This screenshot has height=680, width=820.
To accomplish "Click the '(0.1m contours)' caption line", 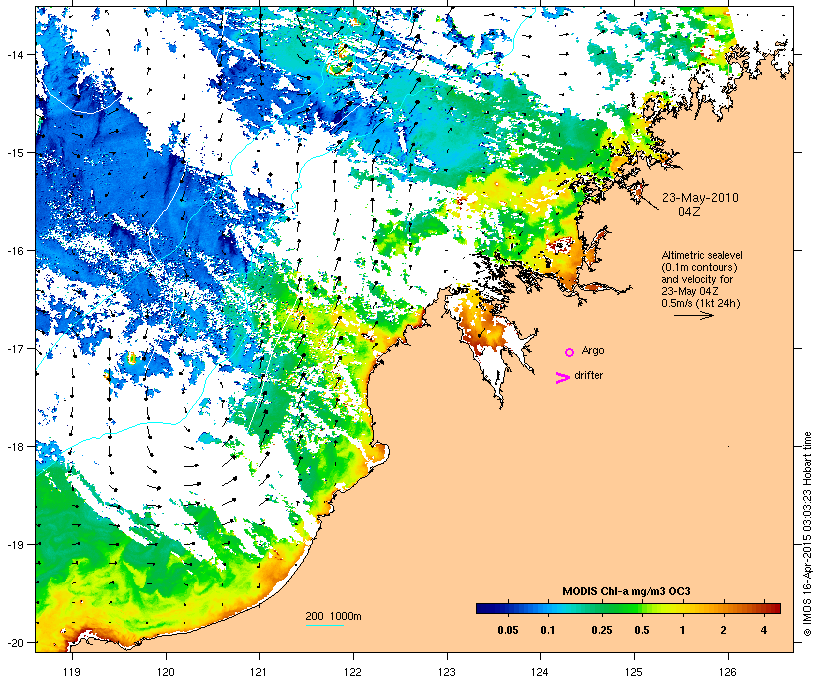I will tap(699, 267).
